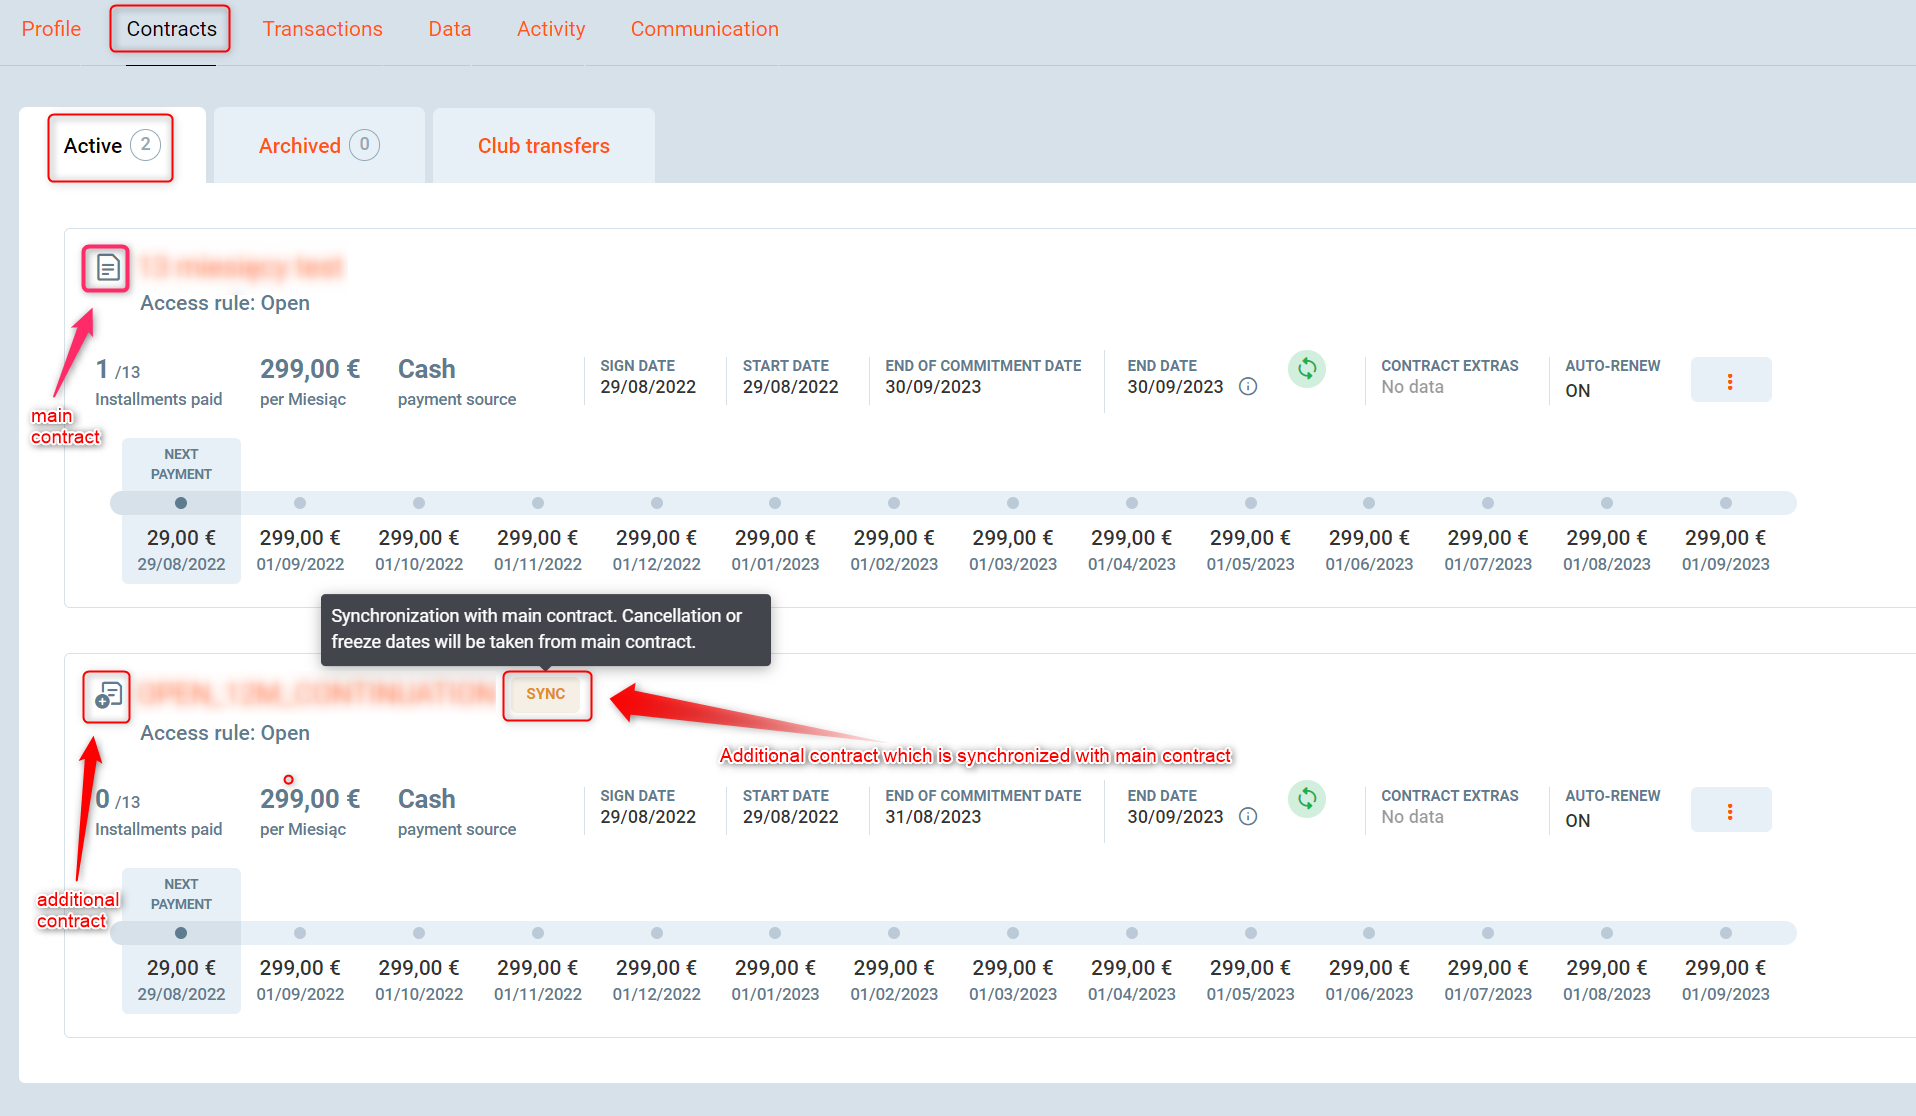1916x1116 pixels.
Task: Open the Club transfers tab
Action: (x=543, y=146)
